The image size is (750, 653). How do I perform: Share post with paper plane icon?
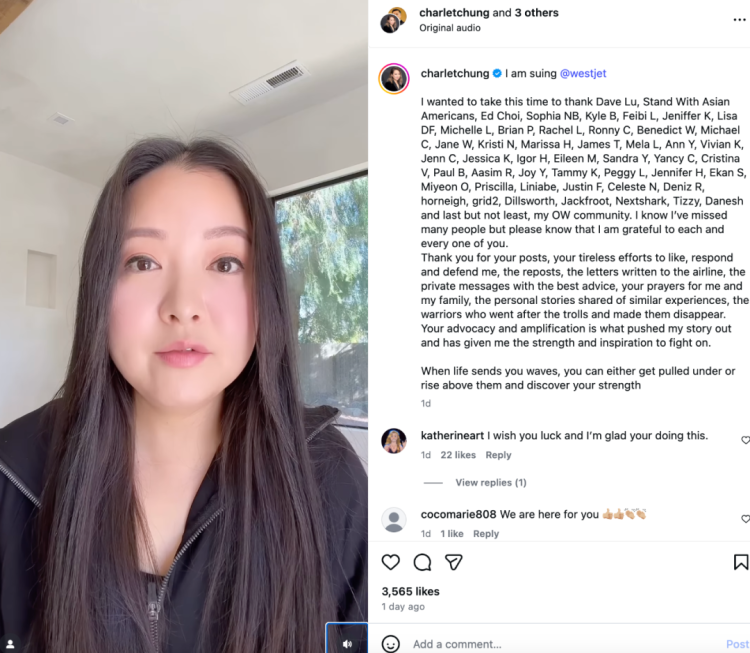(x=453, y=562)
